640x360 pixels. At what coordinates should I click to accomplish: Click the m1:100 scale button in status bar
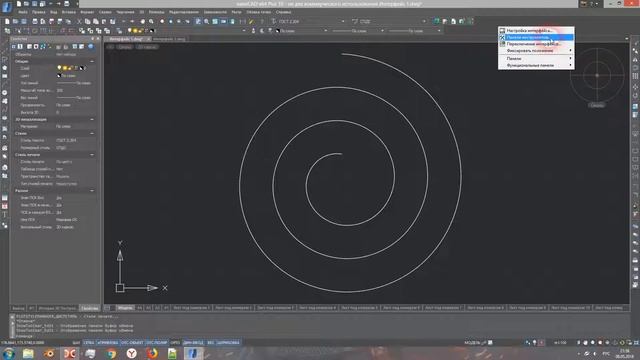(560, 342)
